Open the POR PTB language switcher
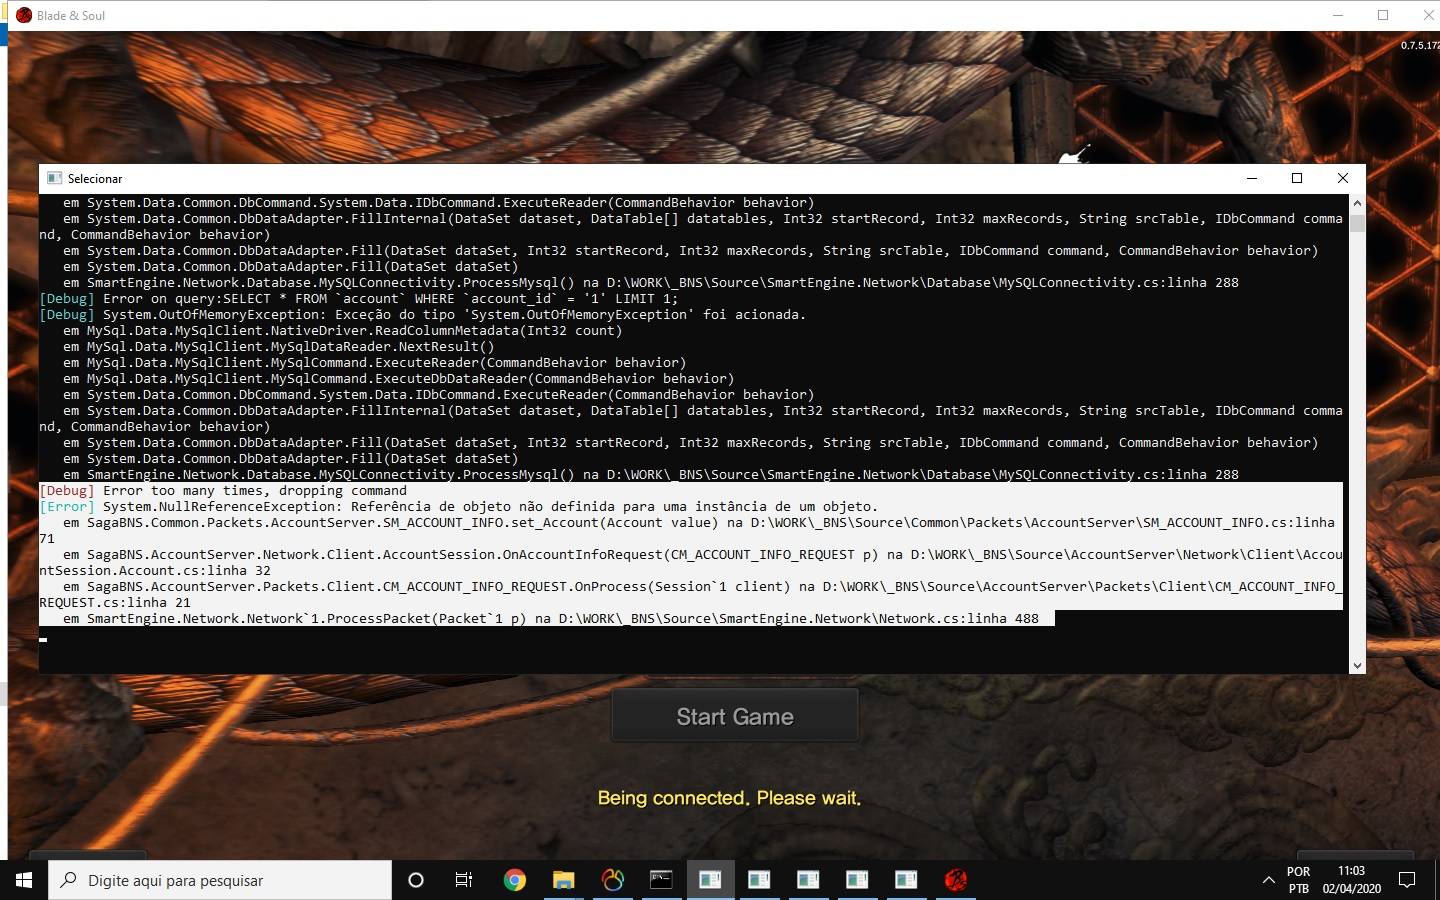 tap(1298, 880)
